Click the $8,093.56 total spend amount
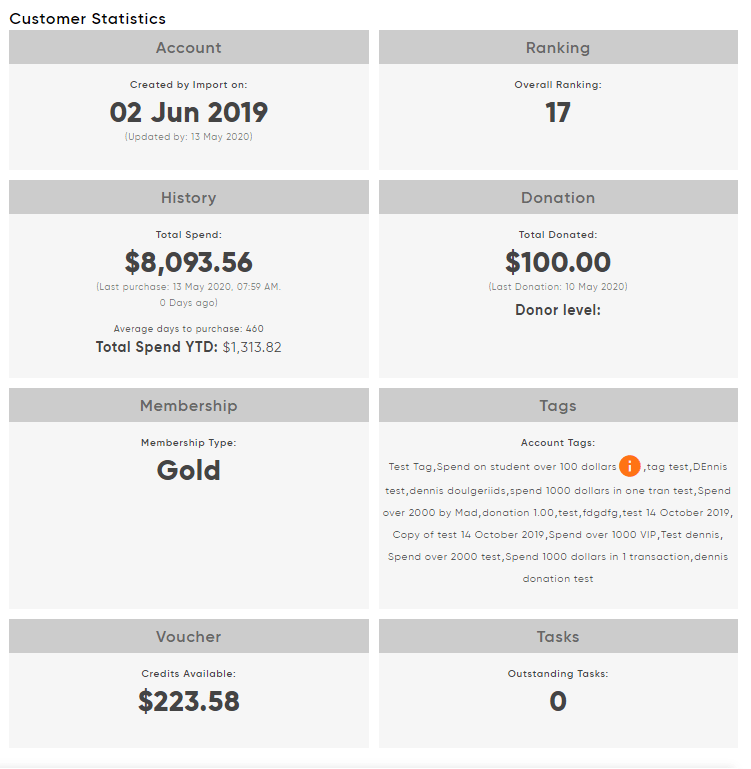The height and width of the screenshot is (769, 751). click(x=189, y=262)
